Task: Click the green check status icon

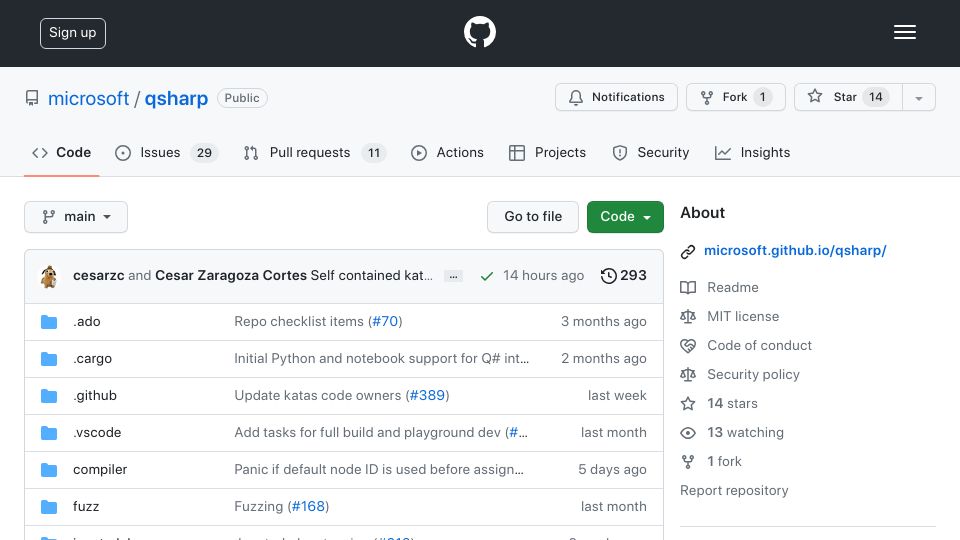Action: click(x=487, y=276)
